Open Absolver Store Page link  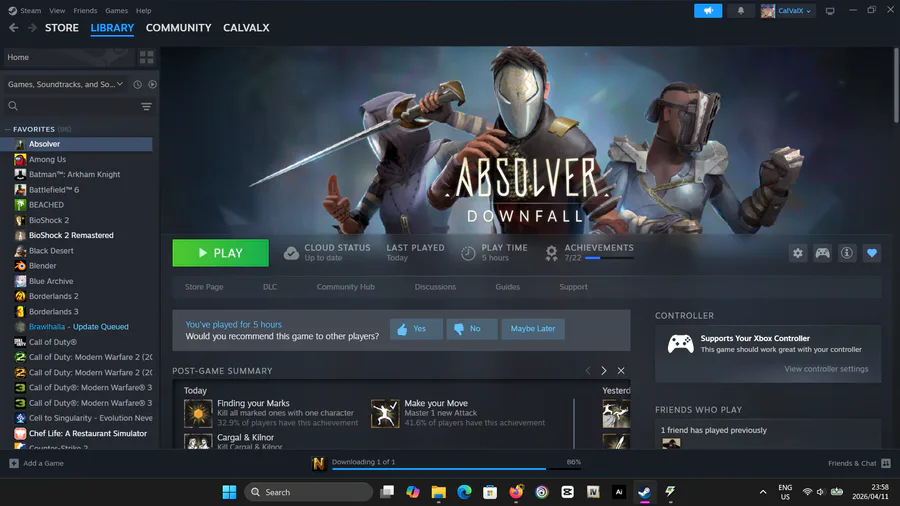click(x=204, y=287)
